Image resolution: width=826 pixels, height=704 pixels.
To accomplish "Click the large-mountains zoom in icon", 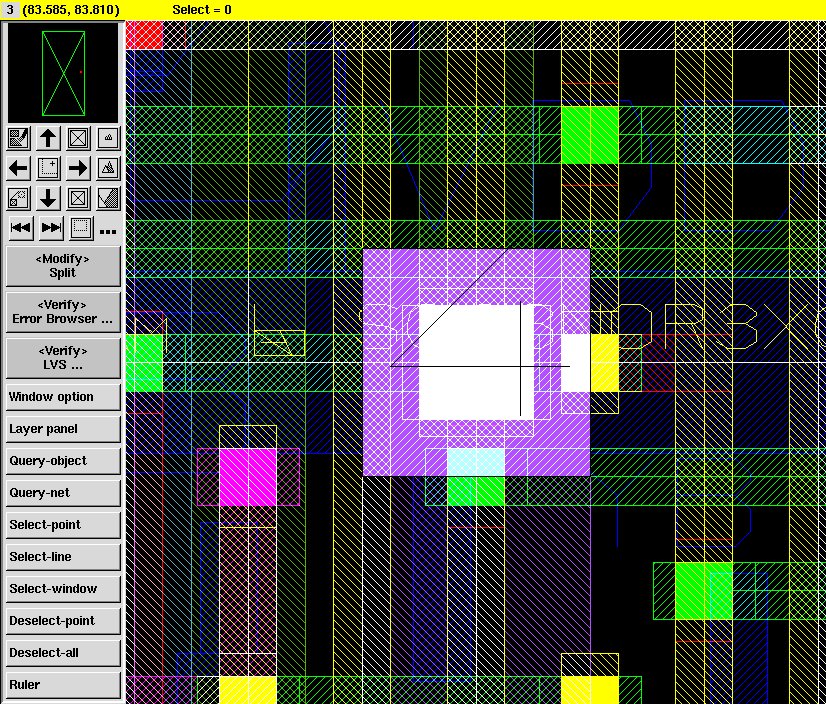I will (x=109, y=168).
